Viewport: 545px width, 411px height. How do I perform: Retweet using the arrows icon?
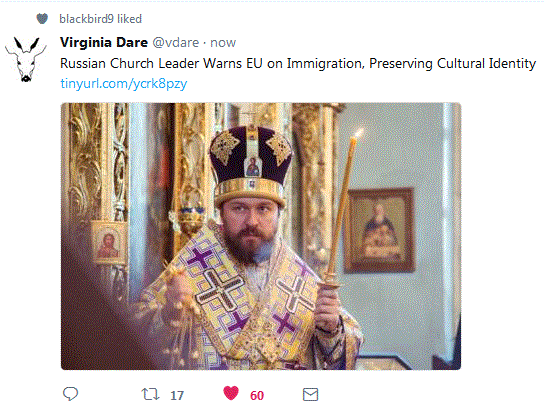point(150,394)
